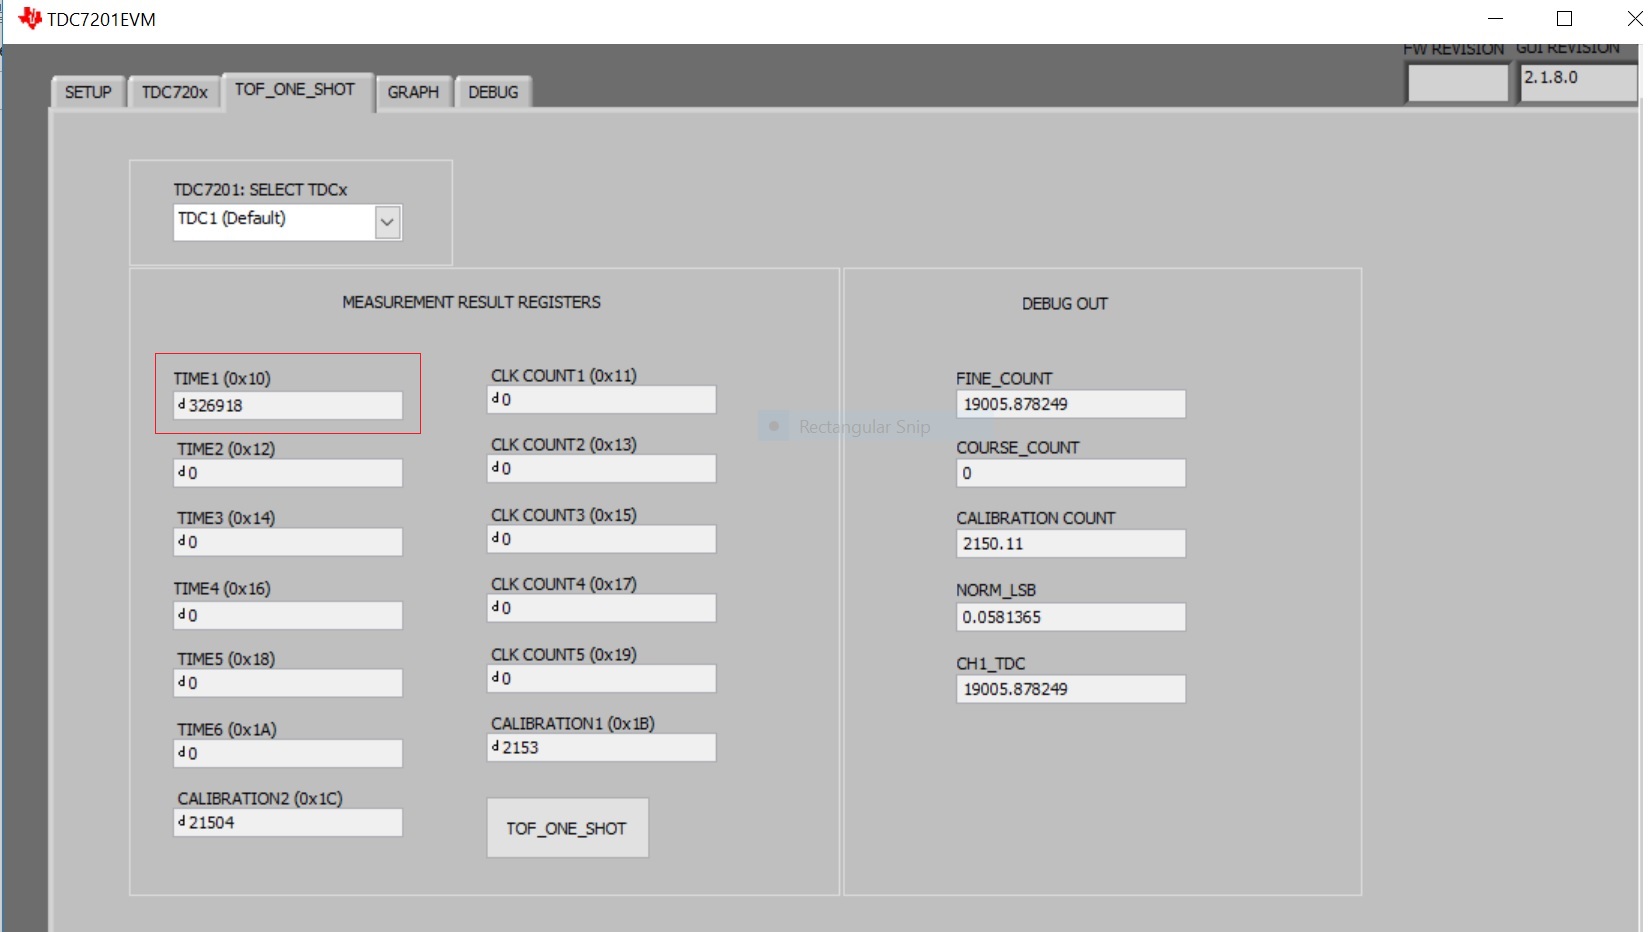Click the FW REVISION display field
This screenshot has height=932, width=1648.
[x=1456, y=83]
